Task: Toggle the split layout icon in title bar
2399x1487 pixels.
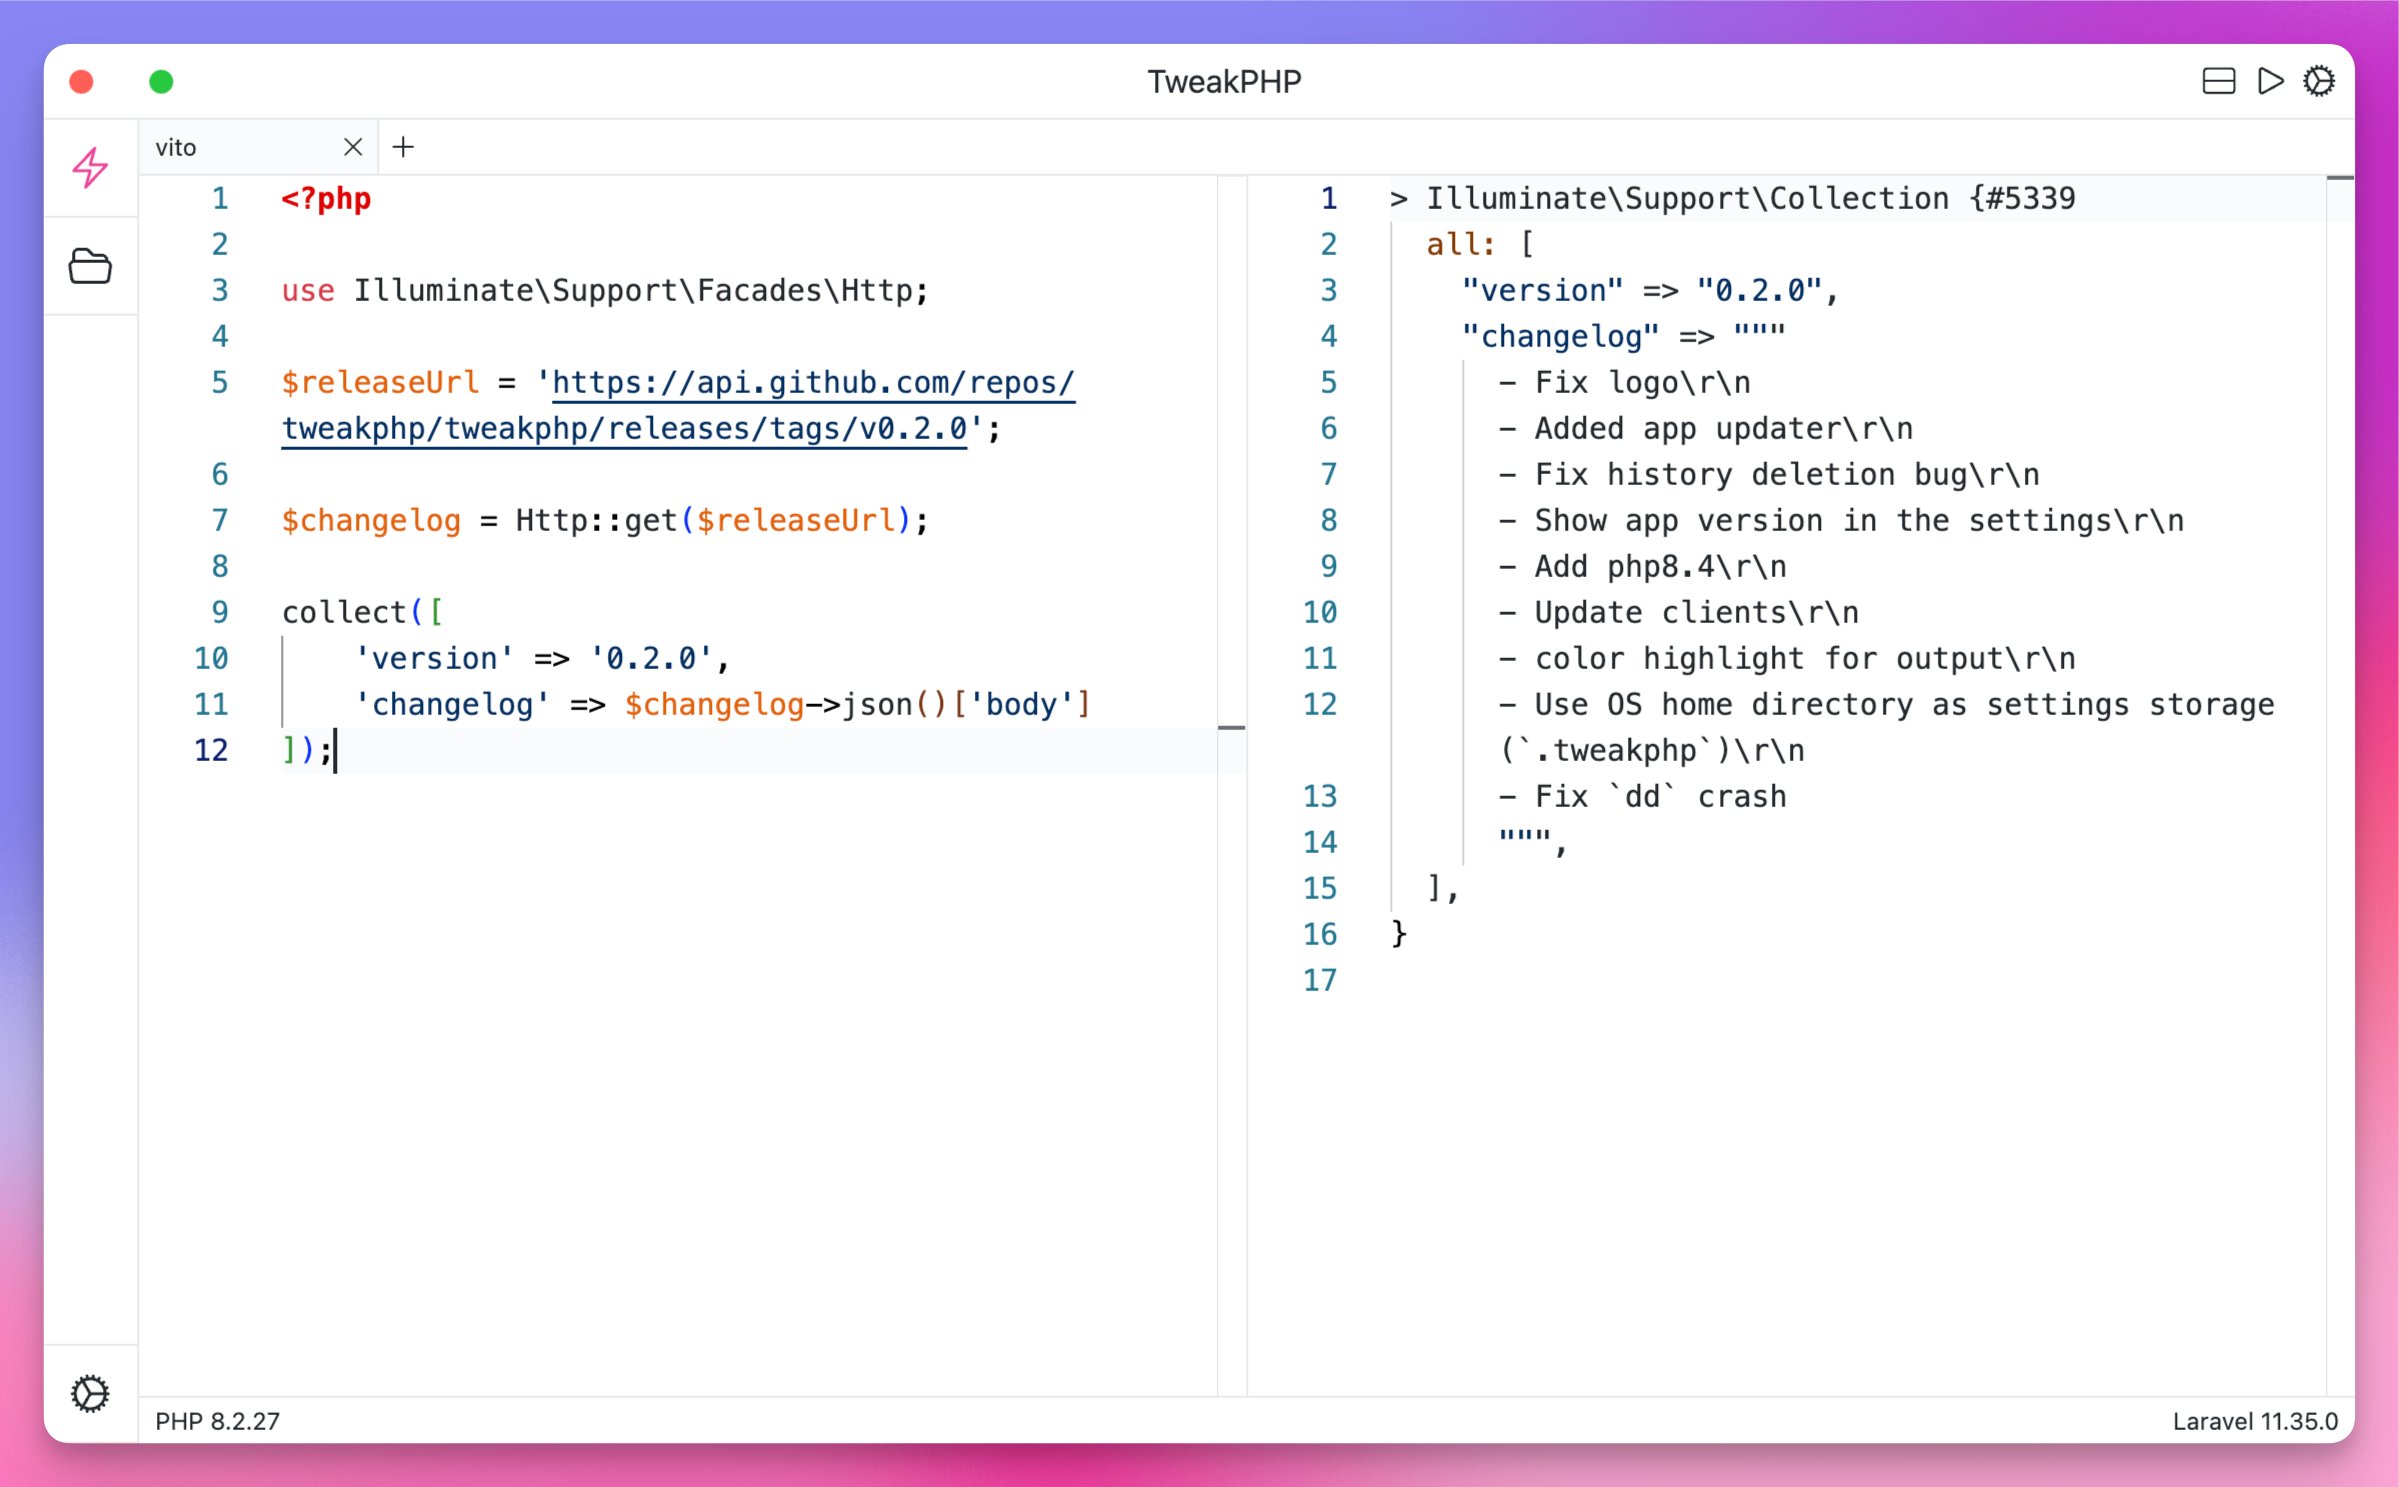Action: coord(2218,81)
